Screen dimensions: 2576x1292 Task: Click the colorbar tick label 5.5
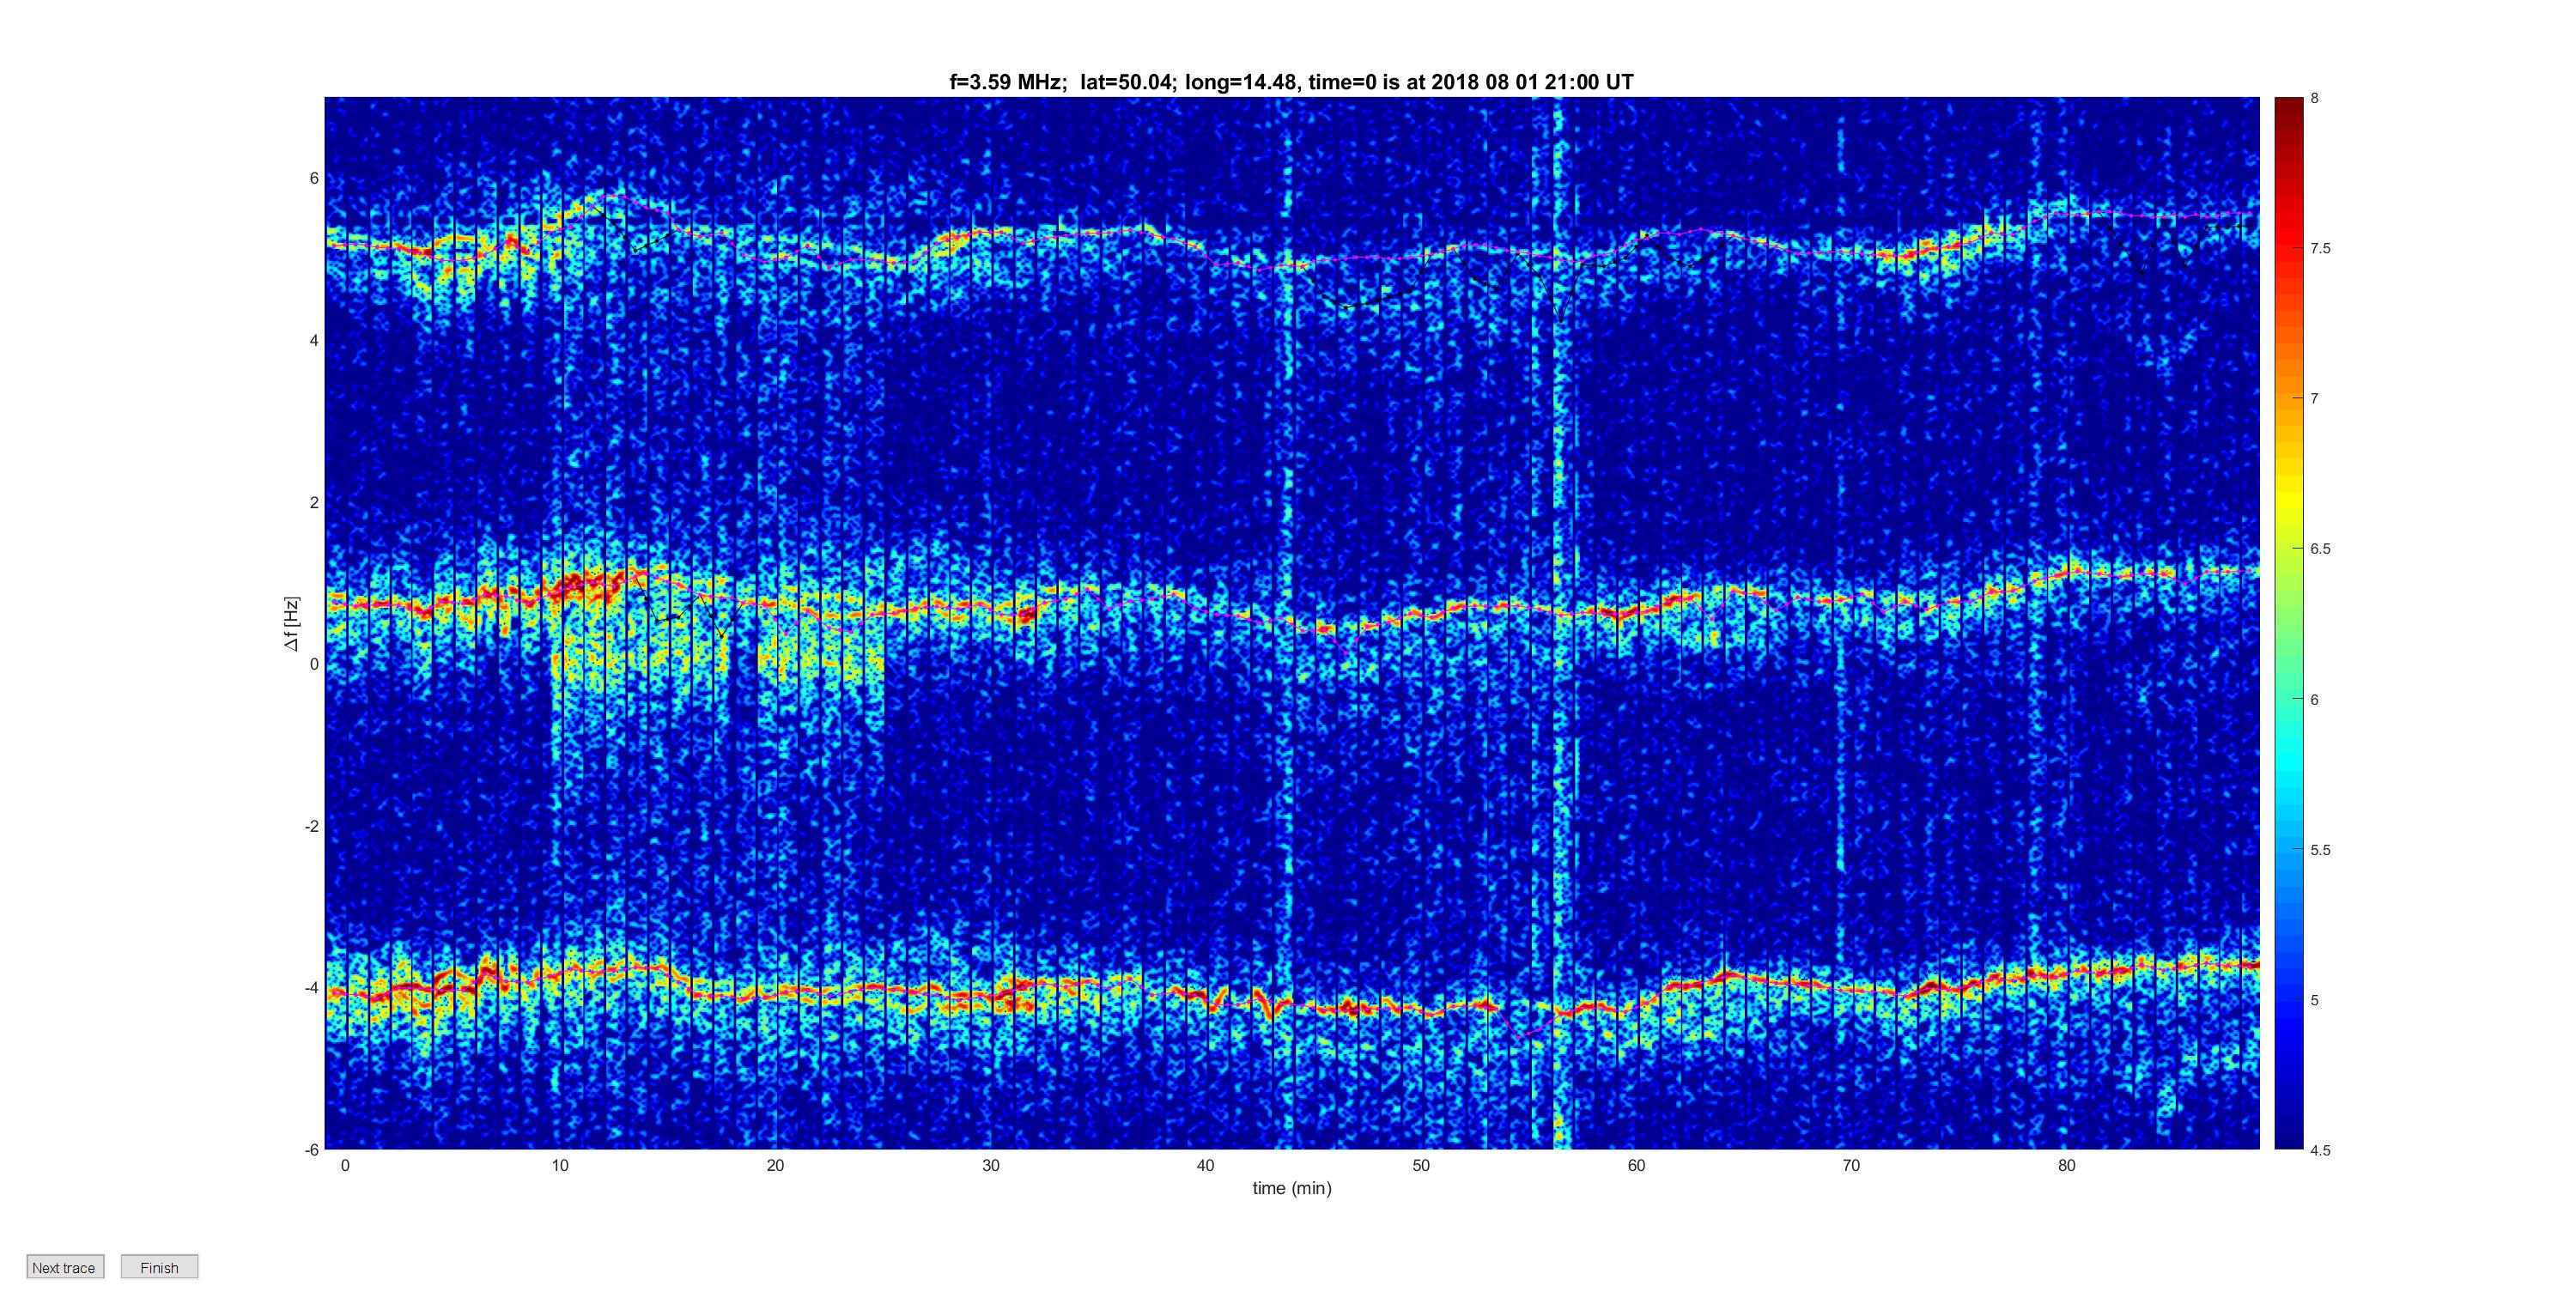point(2320,850)
